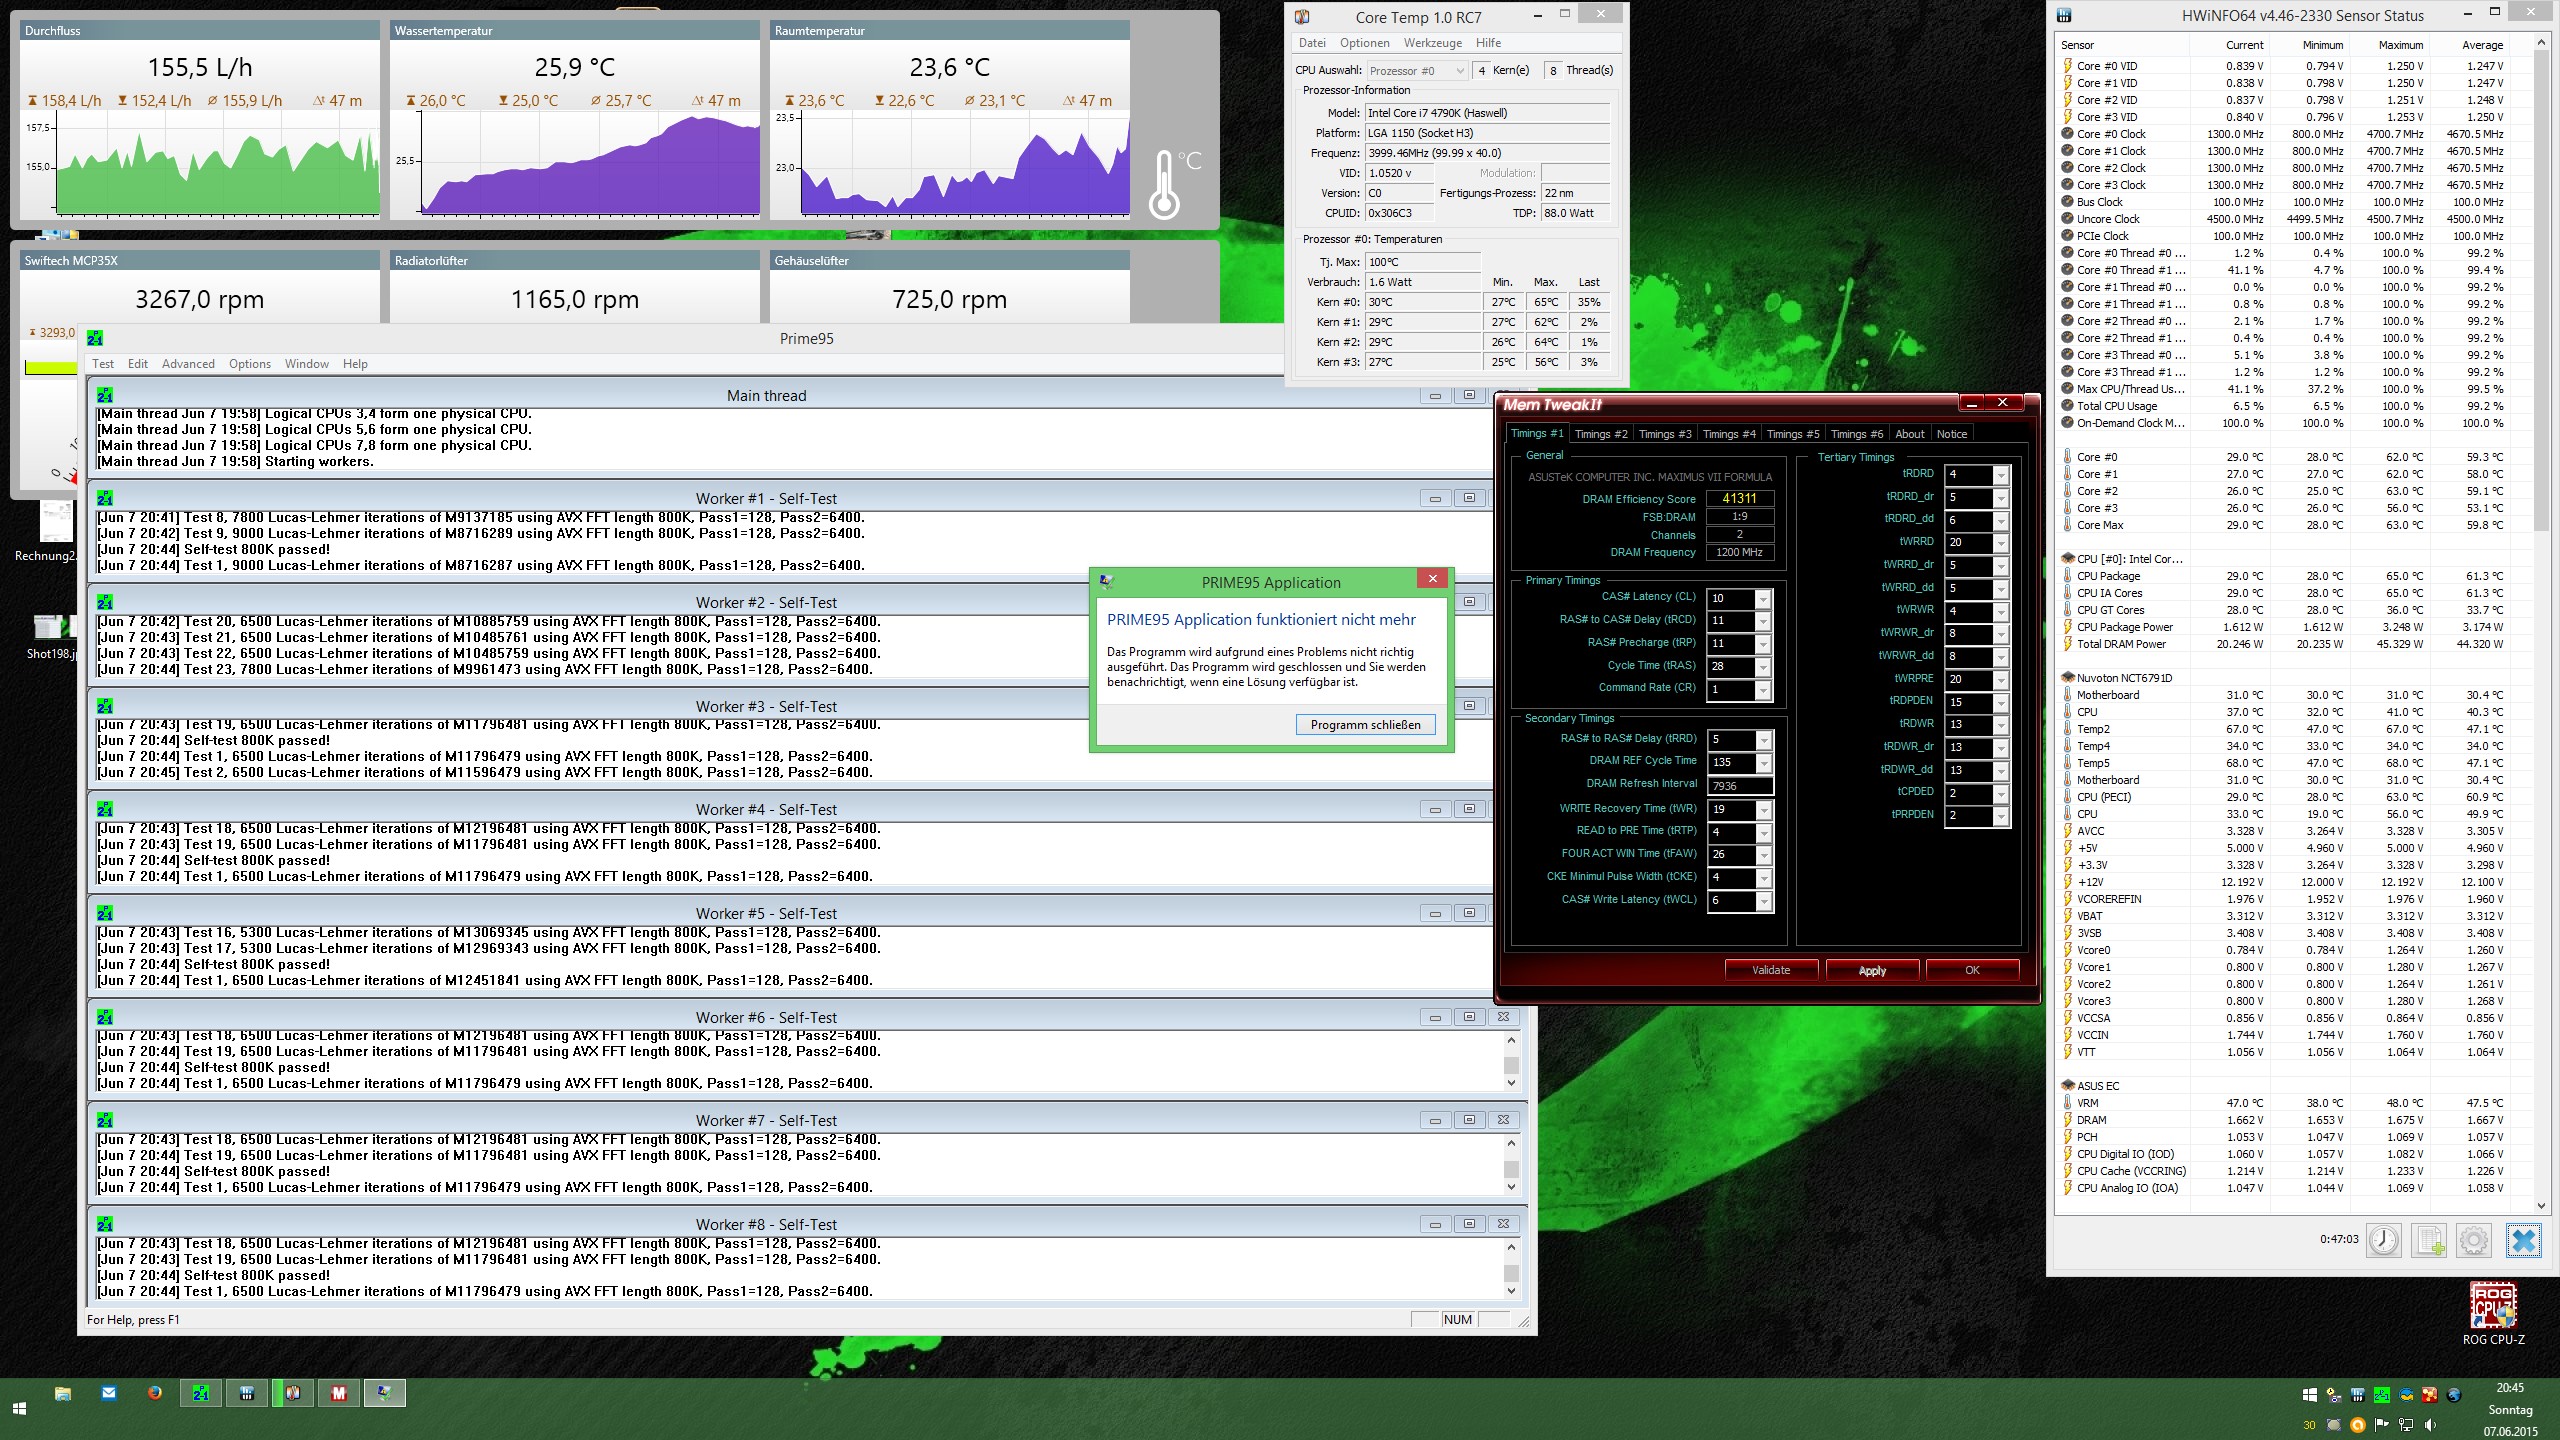
Task: Open CAS# Latency (CL) dropdown
Action: 1764,598
